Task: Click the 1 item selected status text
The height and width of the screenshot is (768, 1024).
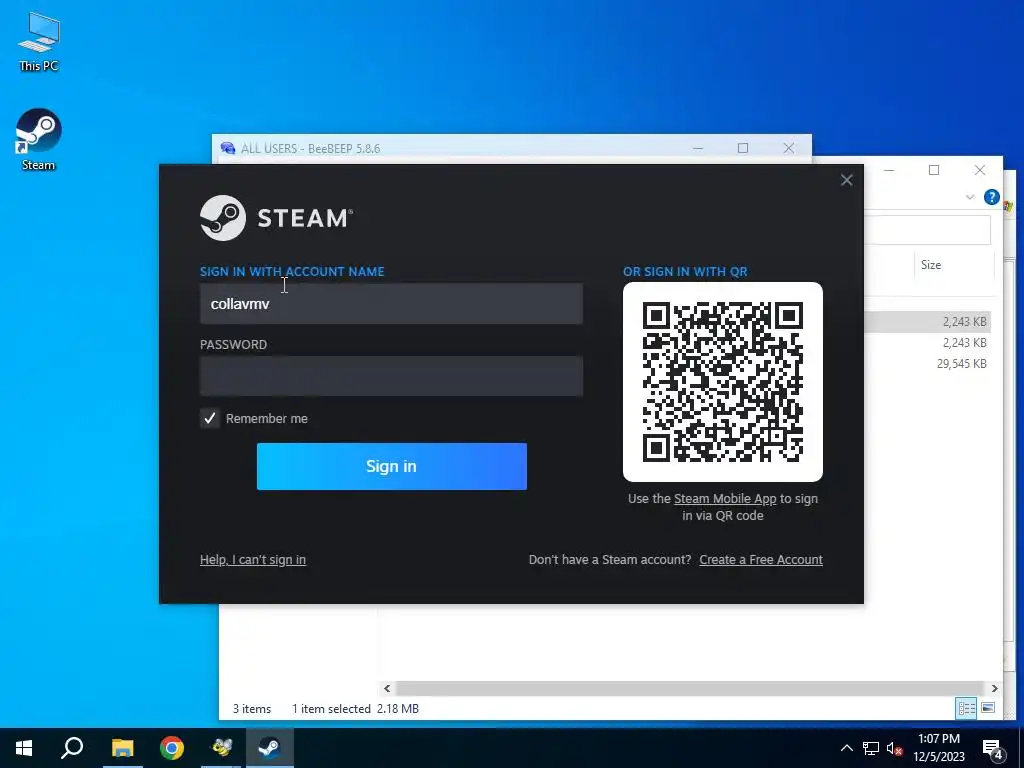Action: coord(331,709)
